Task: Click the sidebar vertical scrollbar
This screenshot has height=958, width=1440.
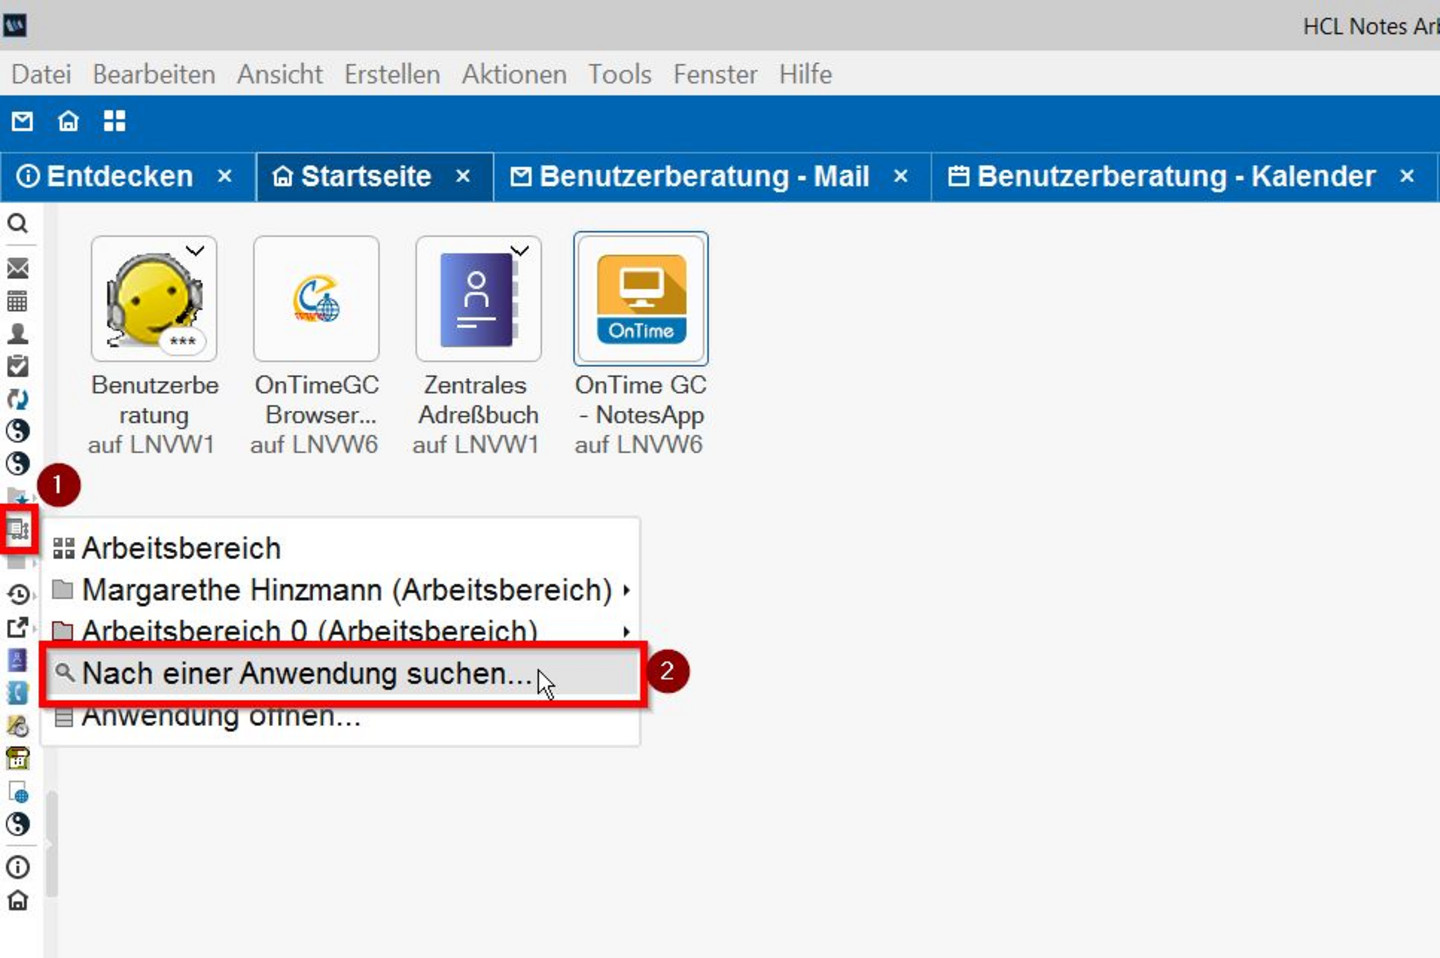Action: (x=52, y=844)
